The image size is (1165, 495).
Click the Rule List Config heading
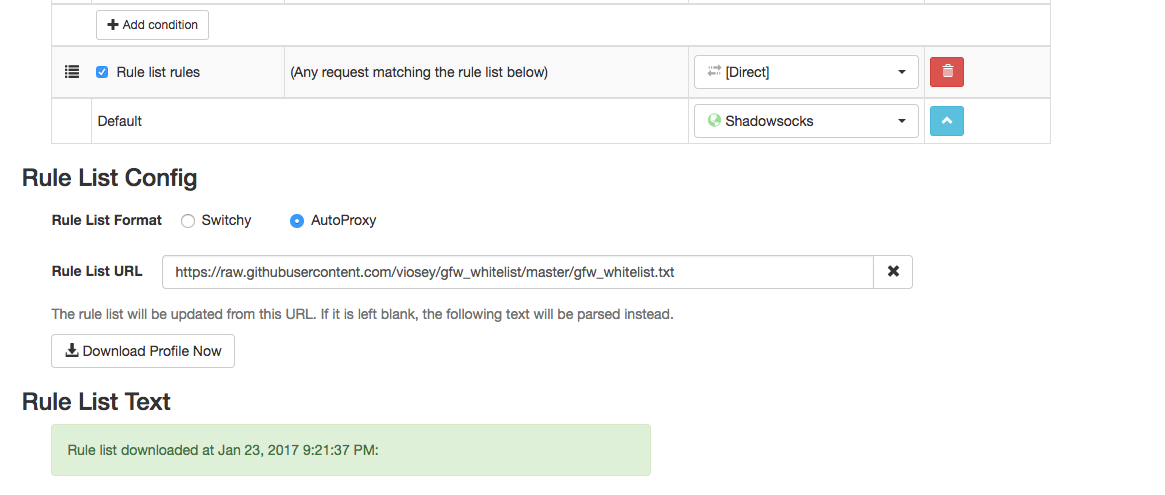pos(109,178)
